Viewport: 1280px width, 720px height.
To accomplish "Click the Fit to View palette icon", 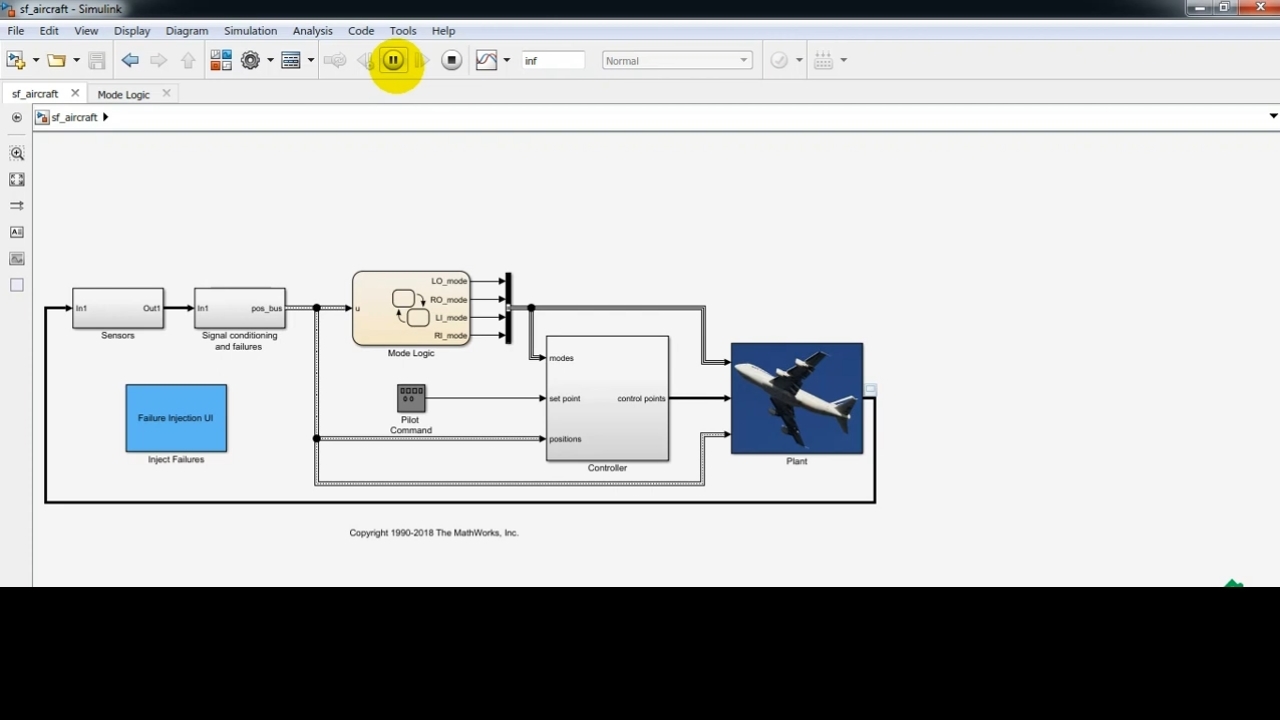I will [x=17, y=180].
